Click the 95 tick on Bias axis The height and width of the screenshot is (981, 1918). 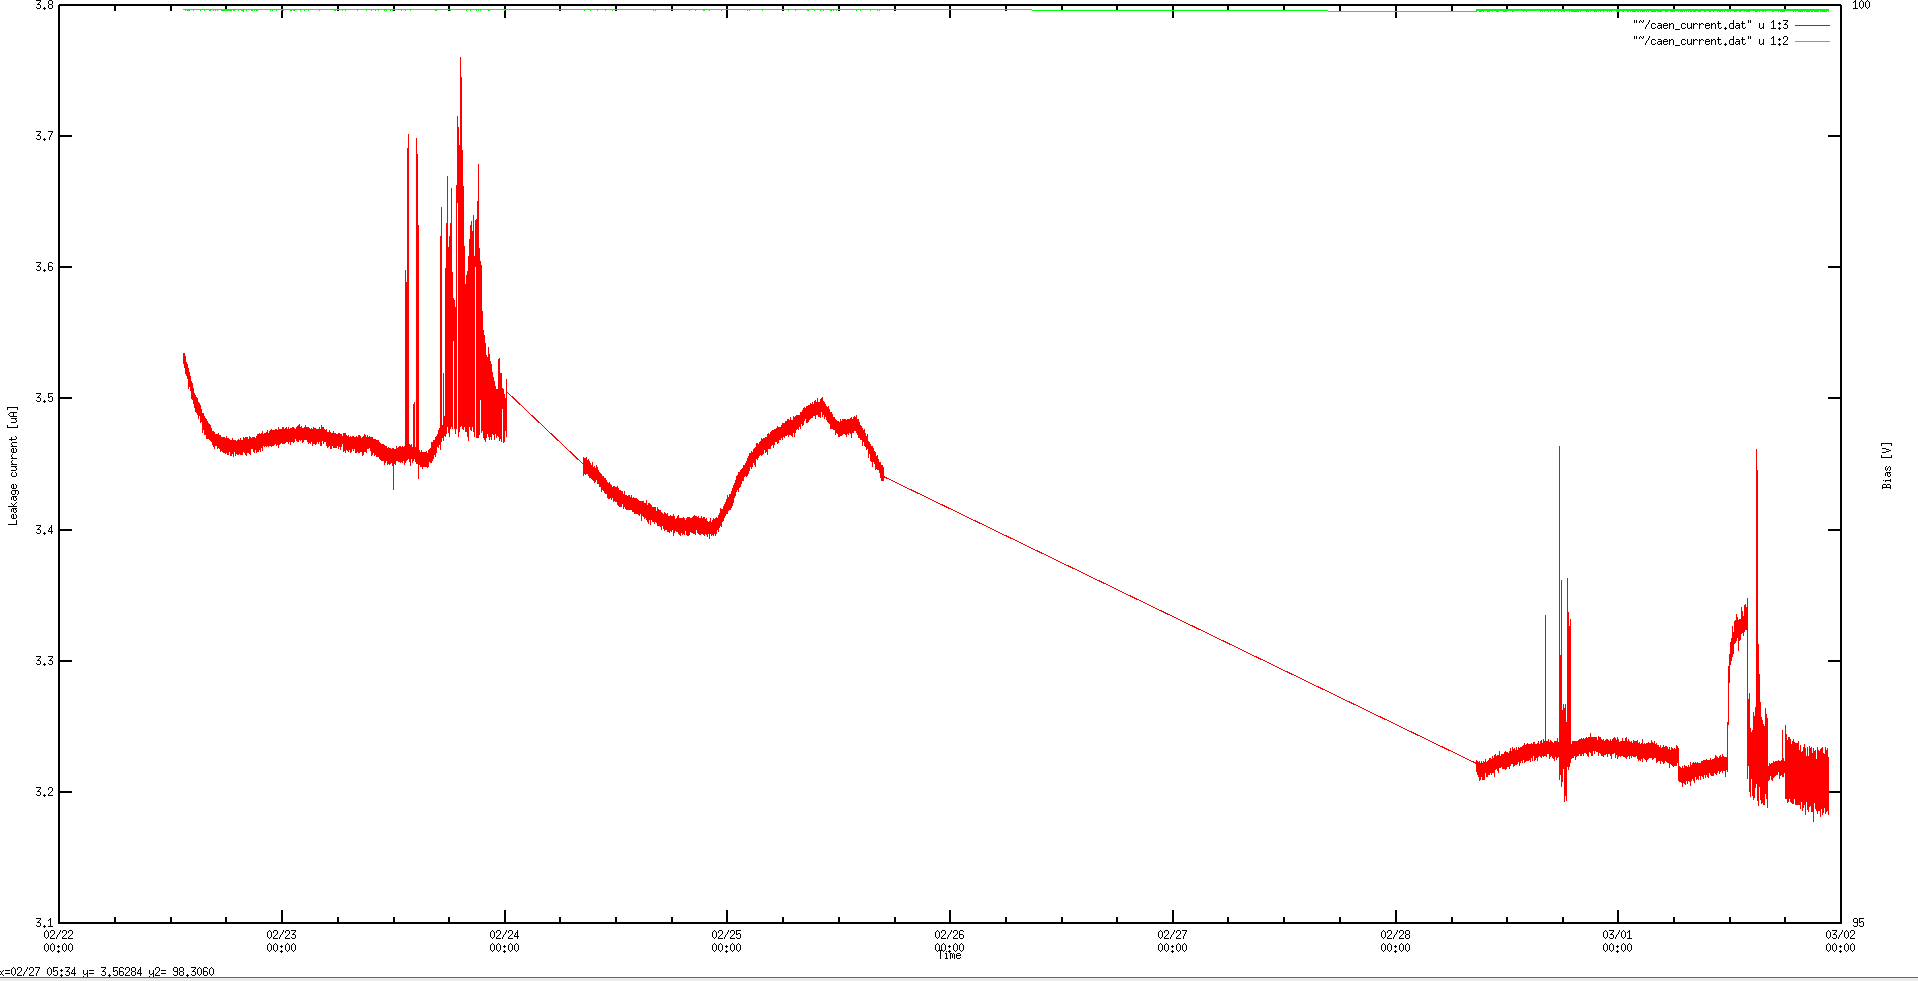coord(1858,923)
